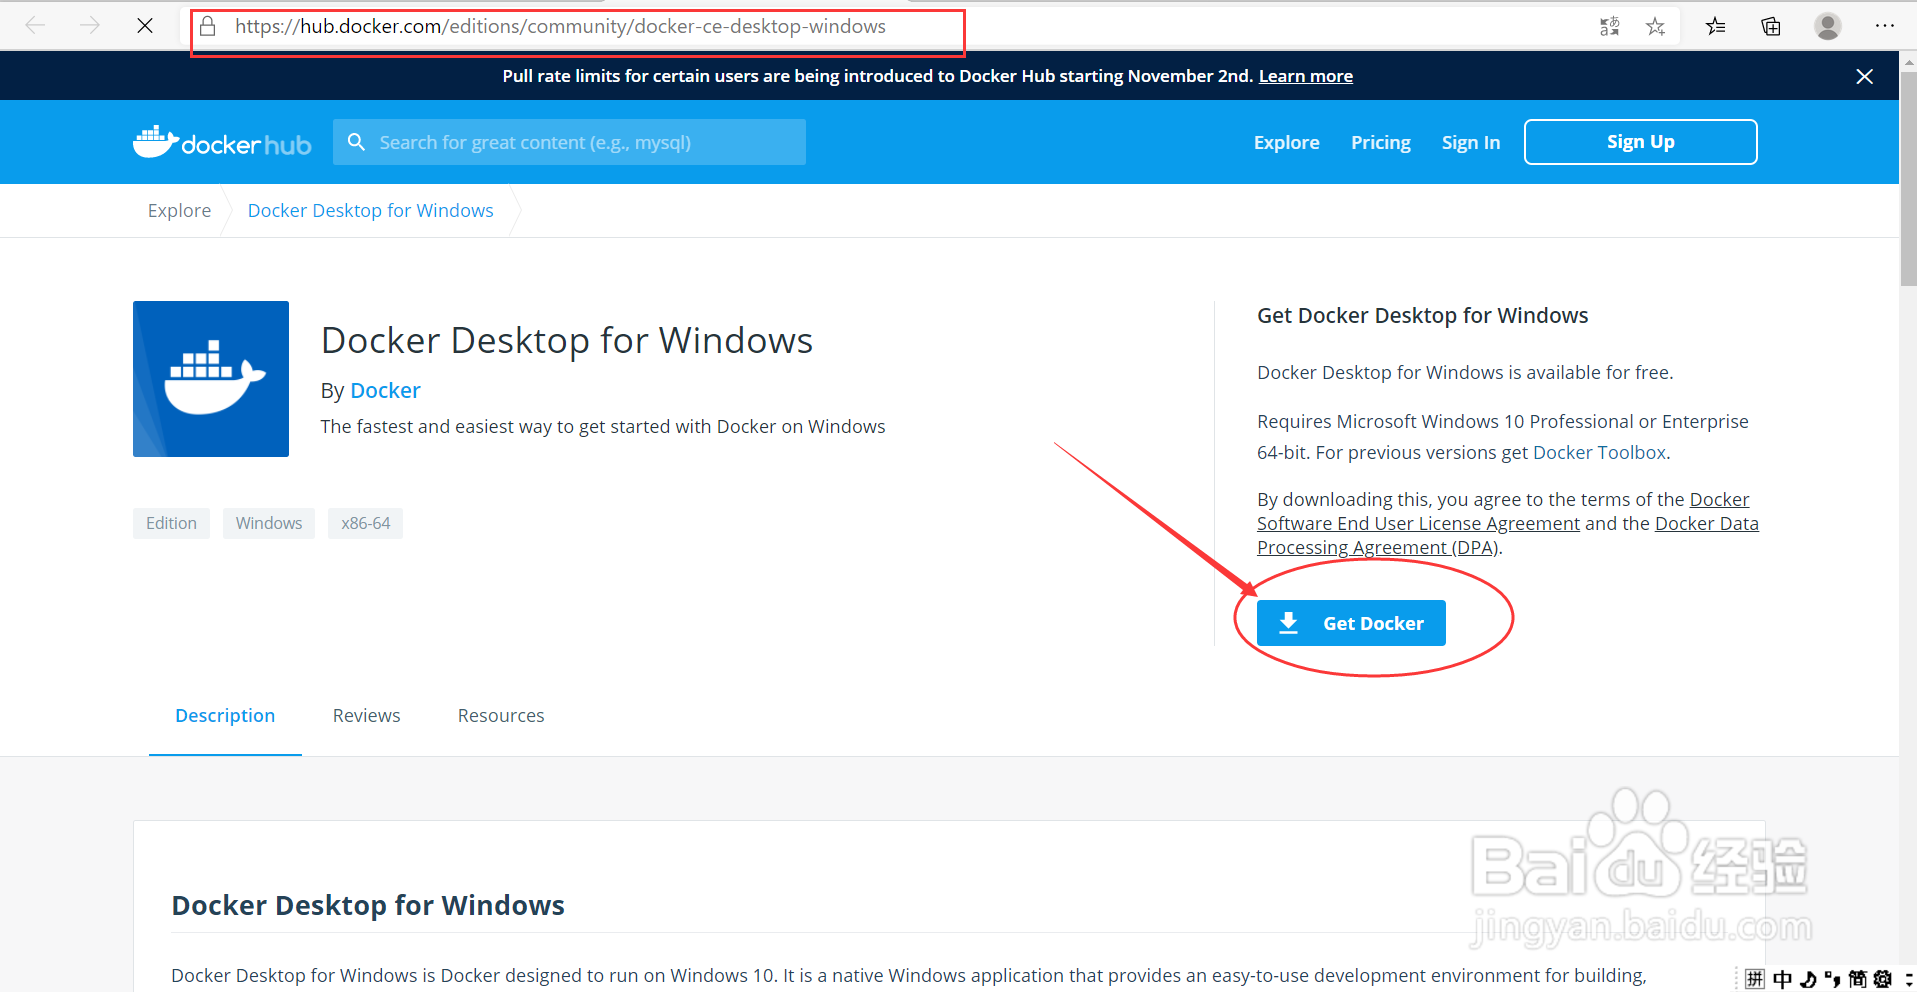Focus the Docker Hub search field
This screenshot has height=992, width=1917.
pyautogui.click(x=569, y=142)
